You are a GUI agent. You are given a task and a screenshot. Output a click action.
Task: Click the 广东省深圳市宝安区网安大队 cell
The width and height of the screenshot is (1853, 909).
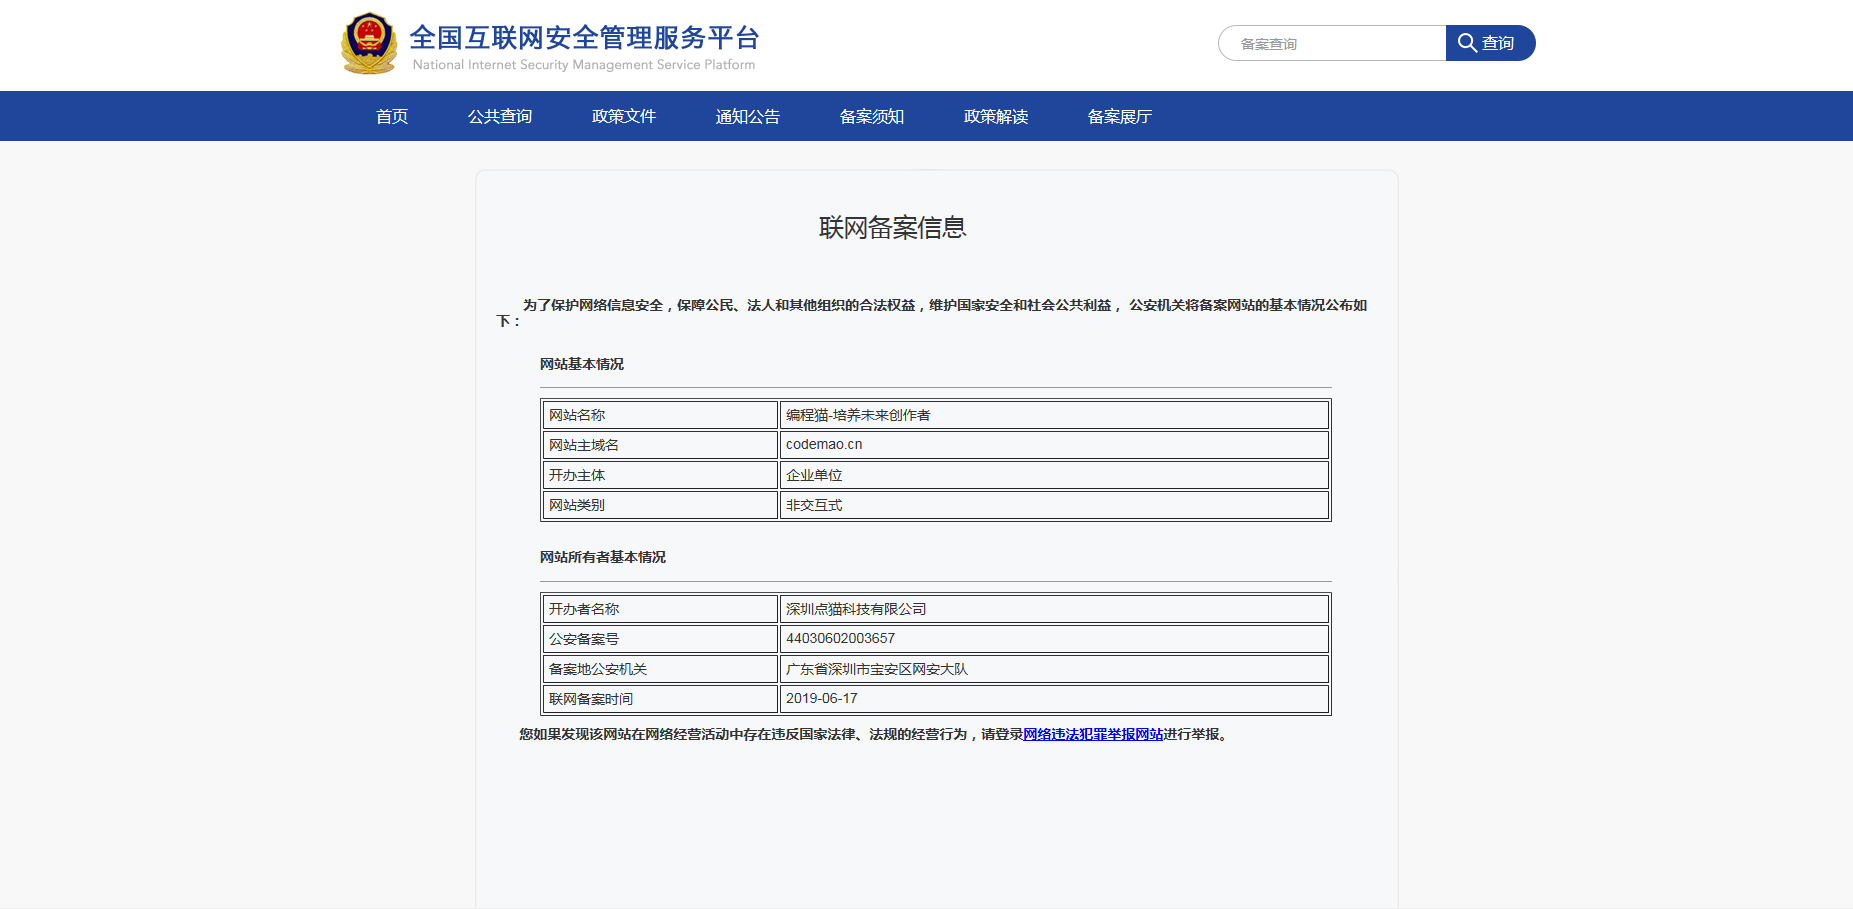1054,669
